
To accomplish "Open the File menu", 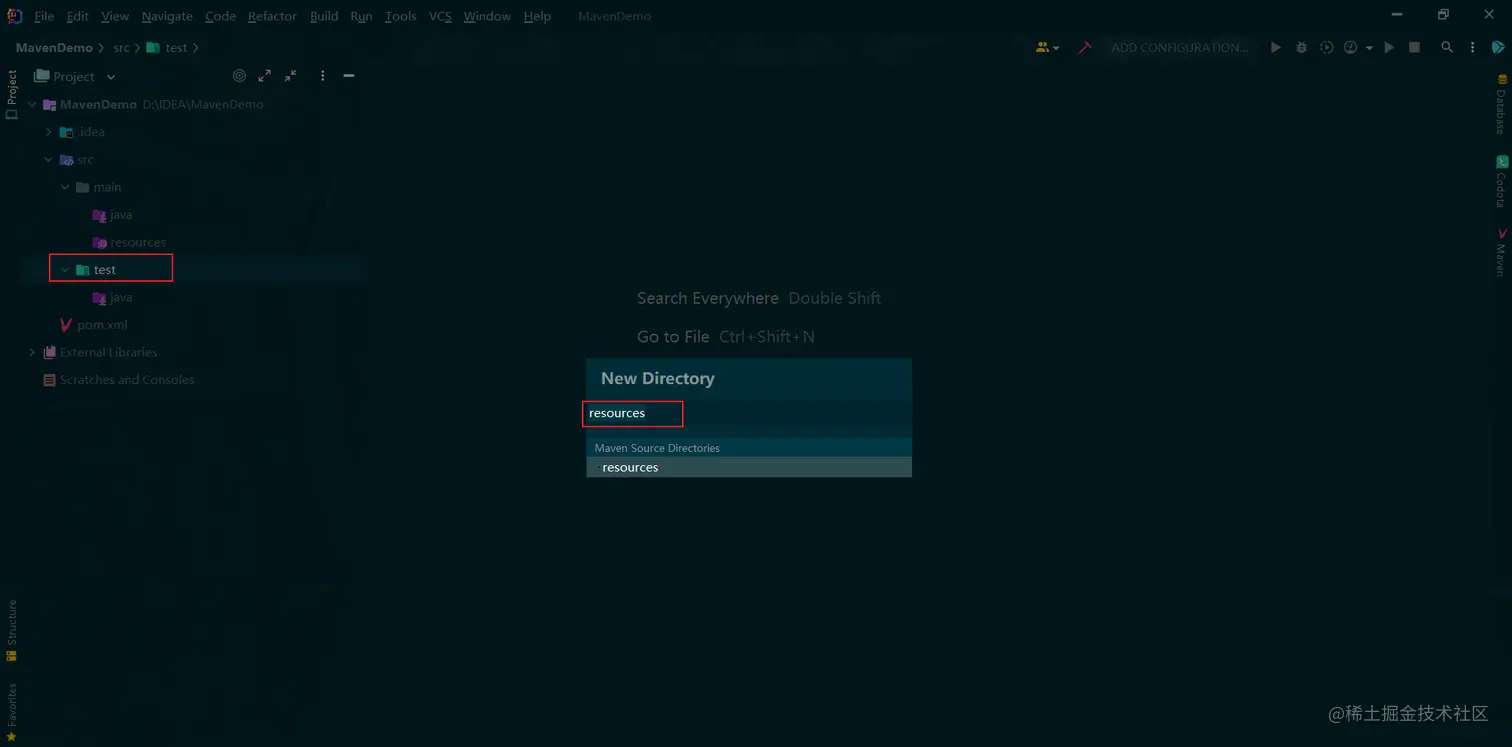I will (44, 16).
